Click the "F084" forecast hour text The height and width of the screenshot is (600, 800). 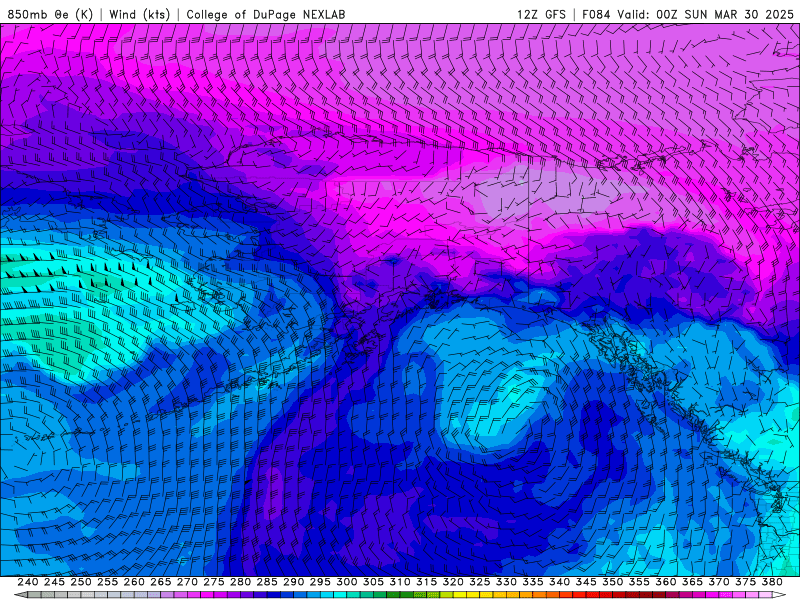[596, 14]
